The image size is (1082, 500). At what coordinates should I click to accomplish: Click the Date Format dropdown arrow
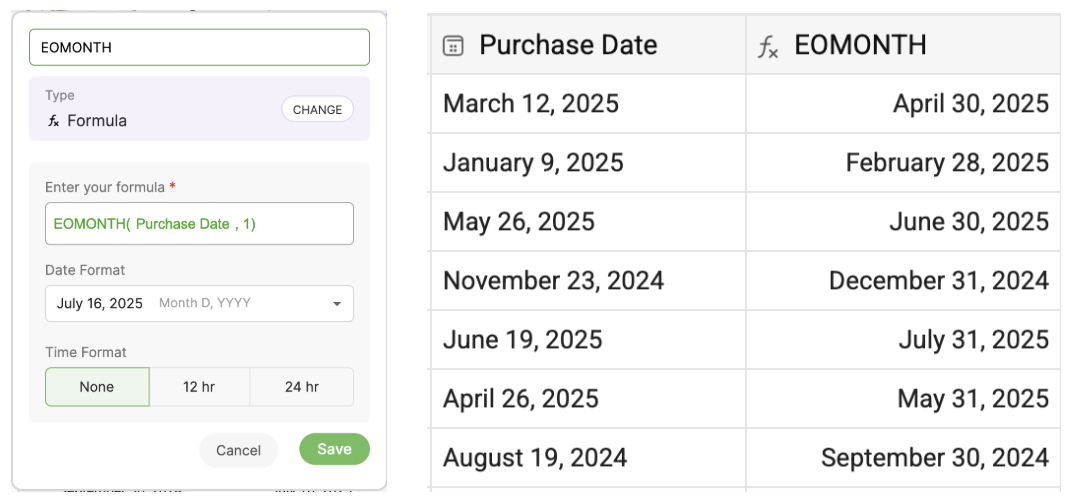(337, 304)
